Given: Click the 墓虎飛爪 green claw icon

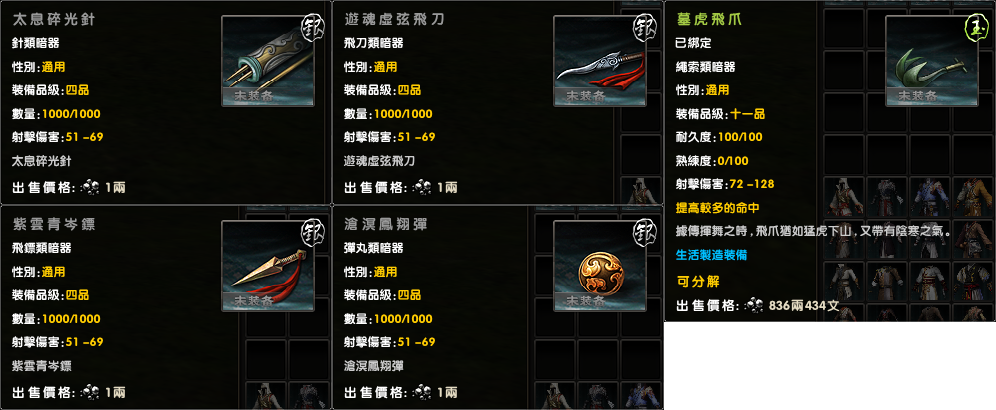Looking at the screenshot, I should pyautogui.click(x=932, y=61).
